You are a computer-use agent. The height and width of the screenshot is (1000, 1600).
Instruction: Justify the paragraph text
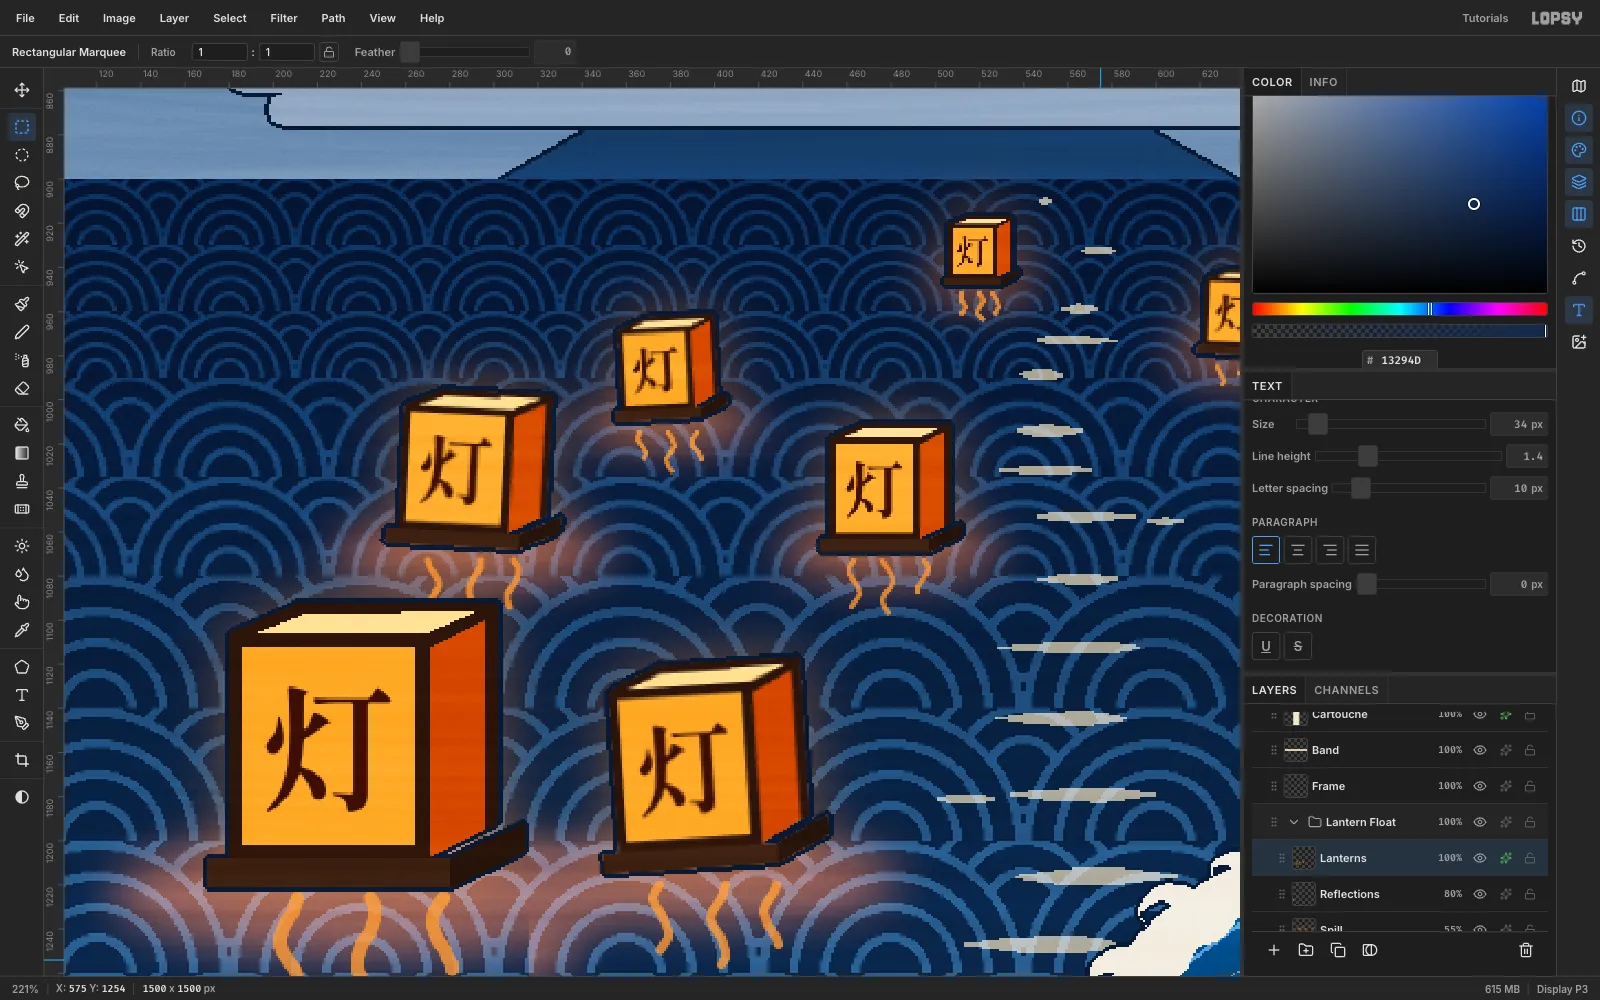pyautogui.click(x=1362, y=550)
